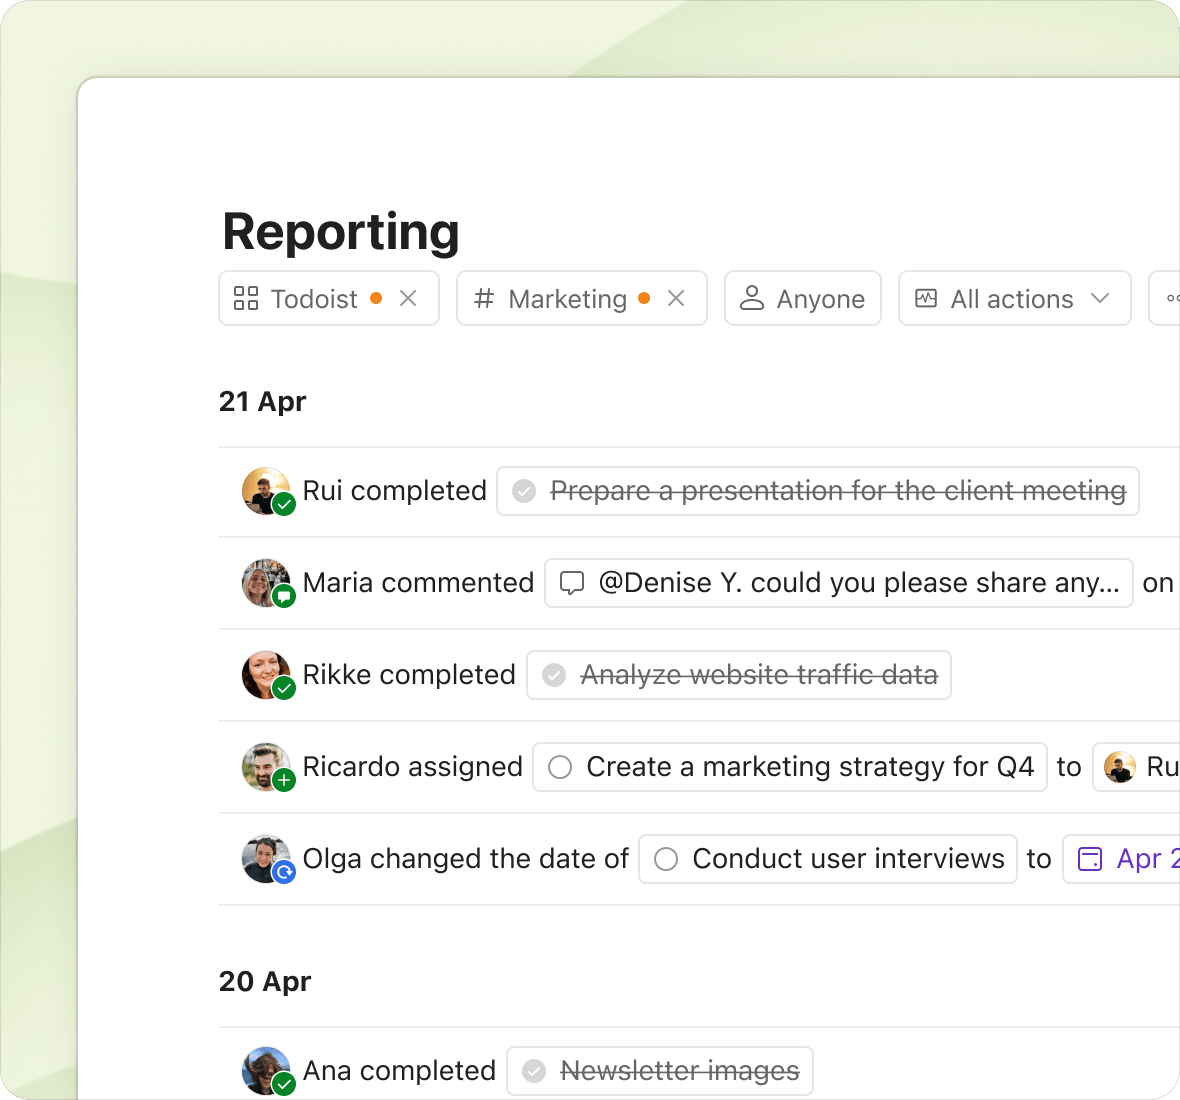This screenshot has width=1180, height=1100.
Task: Click Rikke's avatar in completed row
Action: 266,674
